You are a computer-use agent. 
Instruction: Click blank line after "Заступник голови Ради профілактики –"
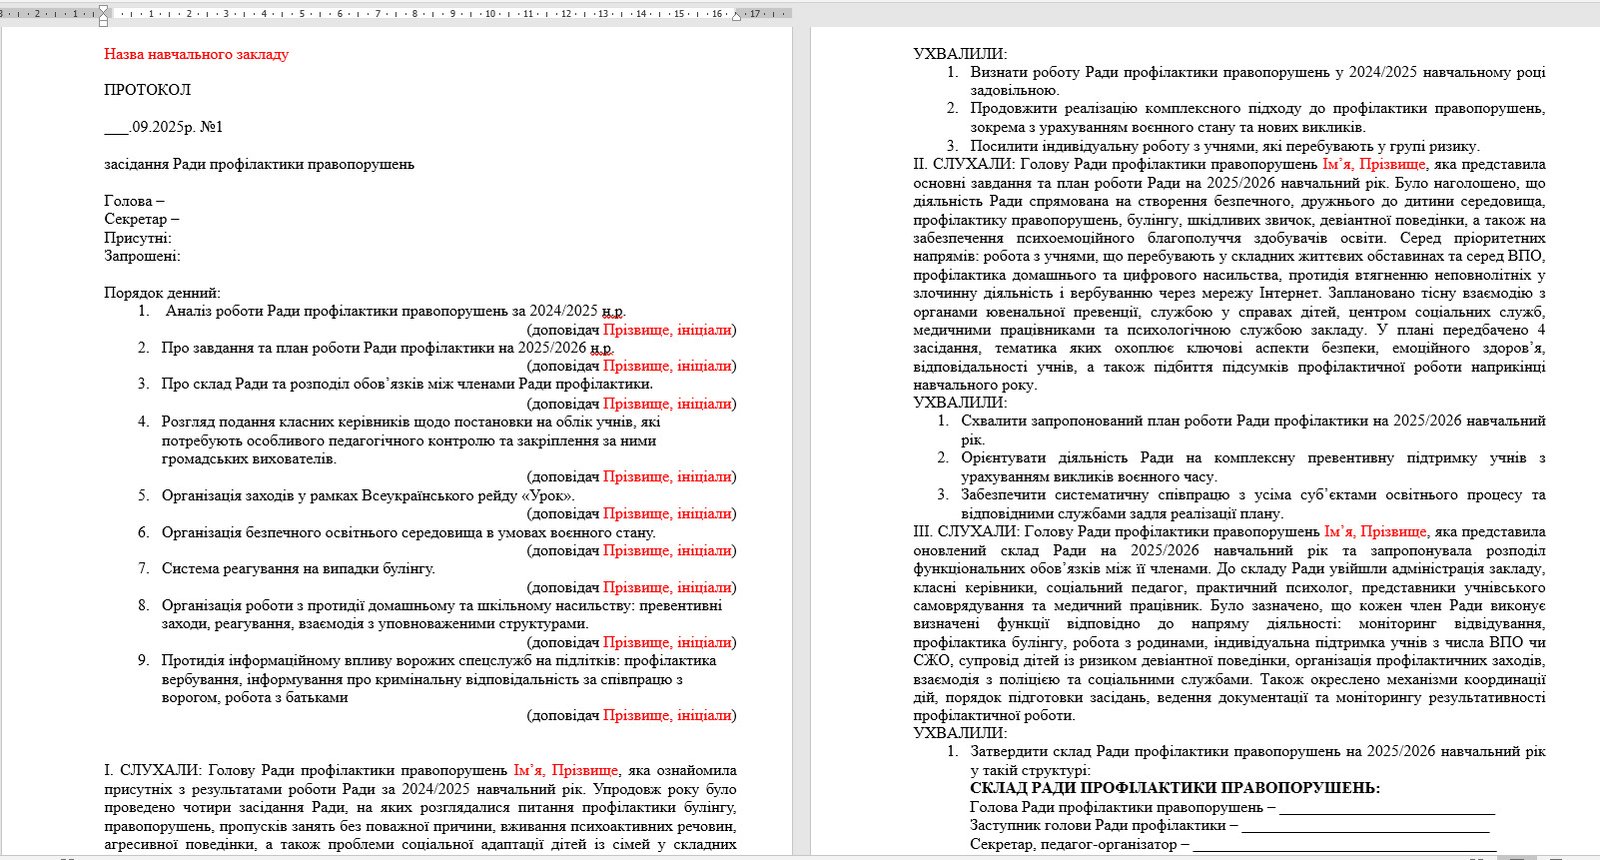(x=1365, y=825)
